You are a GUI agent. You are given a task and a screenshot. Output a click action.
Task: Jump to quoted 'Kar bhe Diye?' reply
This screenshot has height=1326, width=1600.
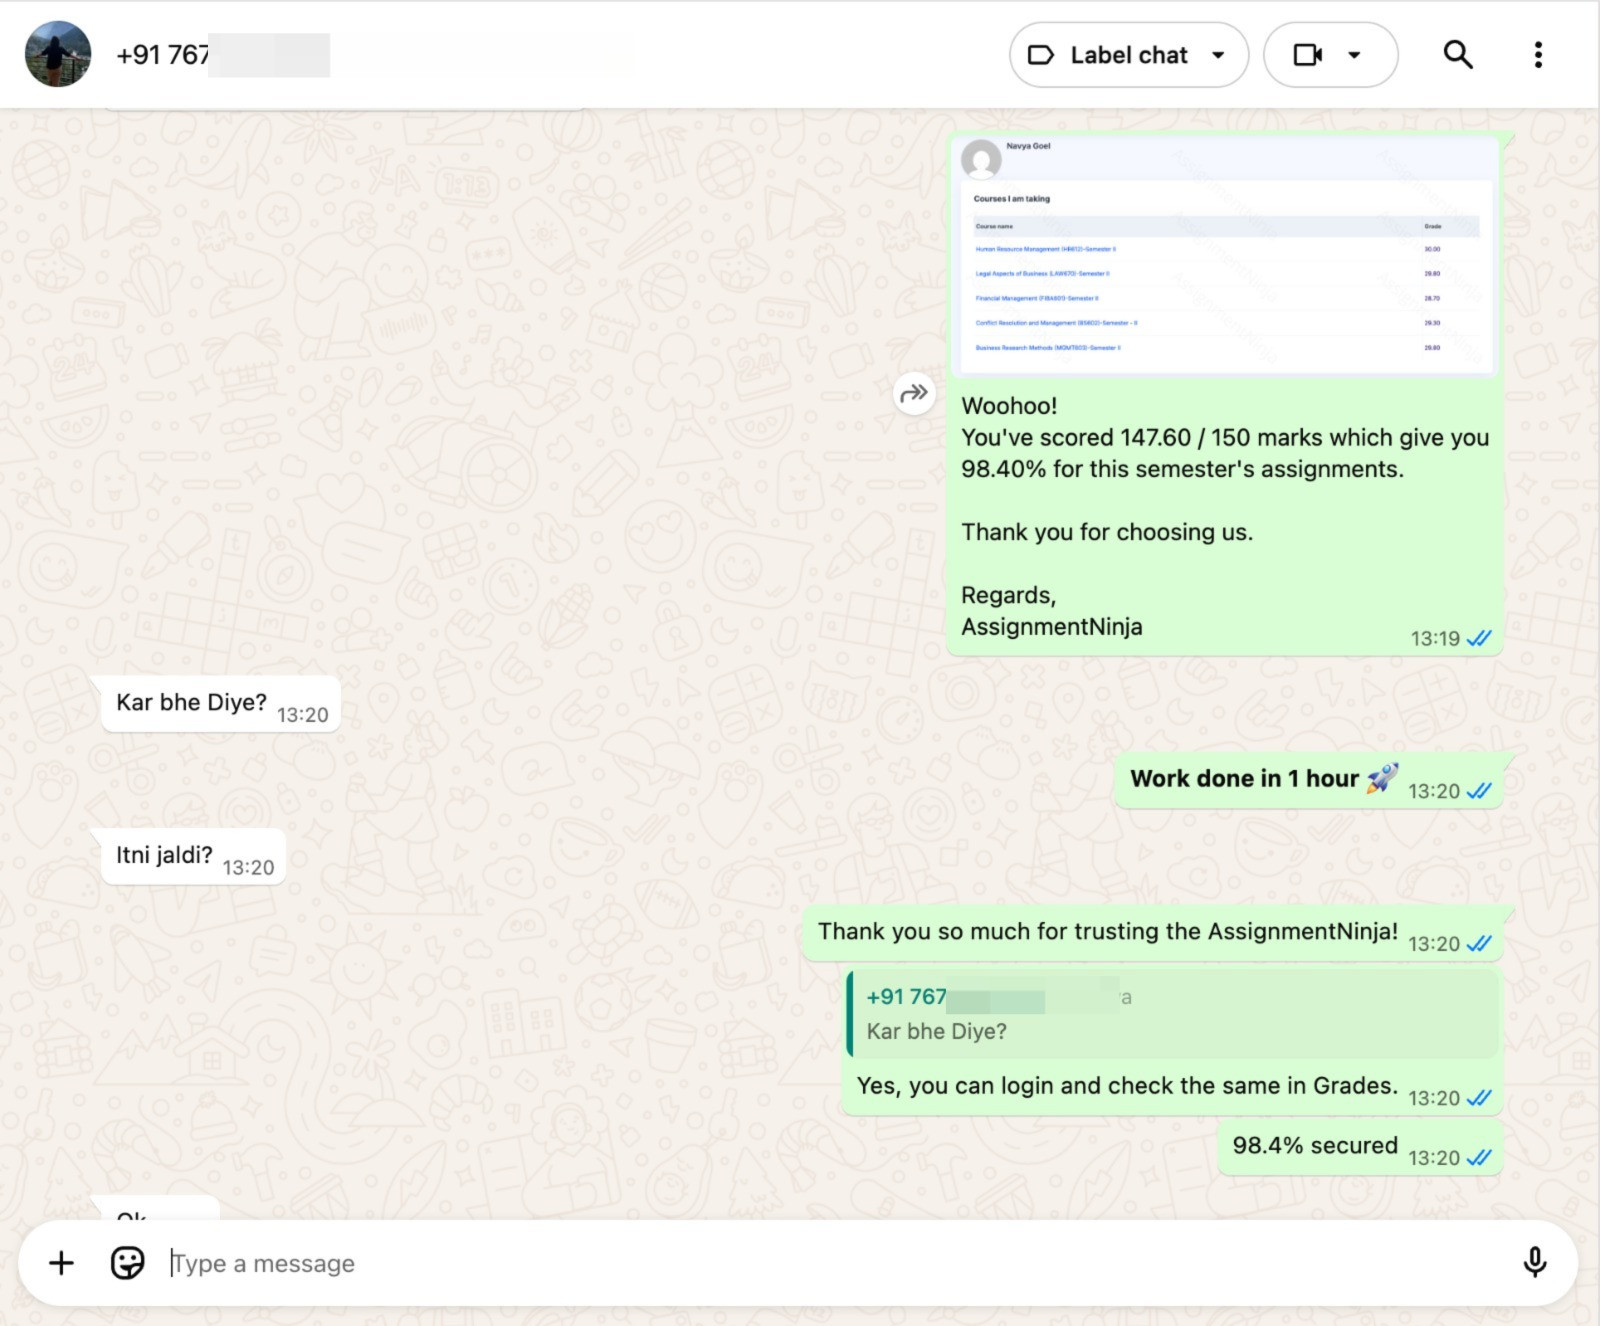click(1173, 1014)
